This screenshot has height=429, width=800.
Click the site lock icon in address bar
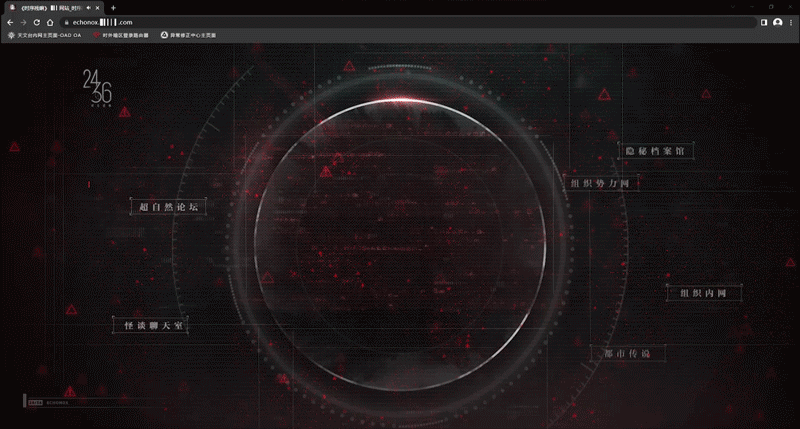click(66, 21)
